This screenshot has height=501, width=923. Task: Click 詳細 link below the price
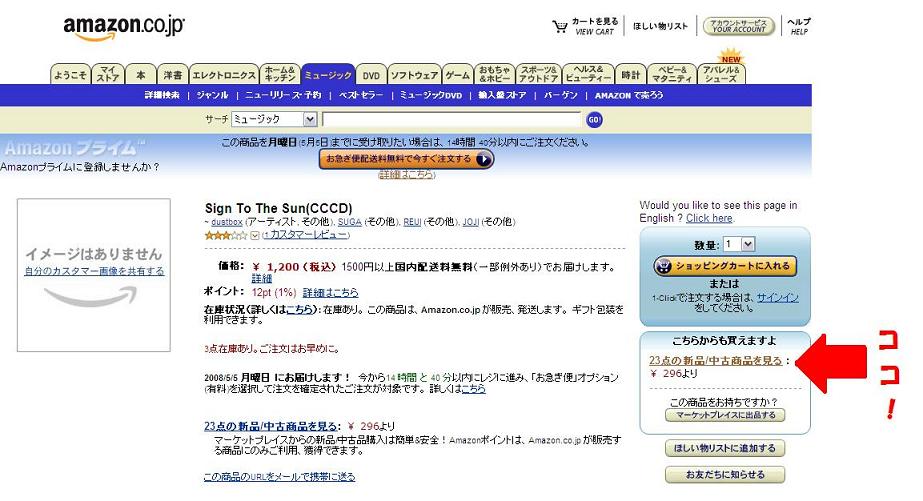click(x=262, y=278)
